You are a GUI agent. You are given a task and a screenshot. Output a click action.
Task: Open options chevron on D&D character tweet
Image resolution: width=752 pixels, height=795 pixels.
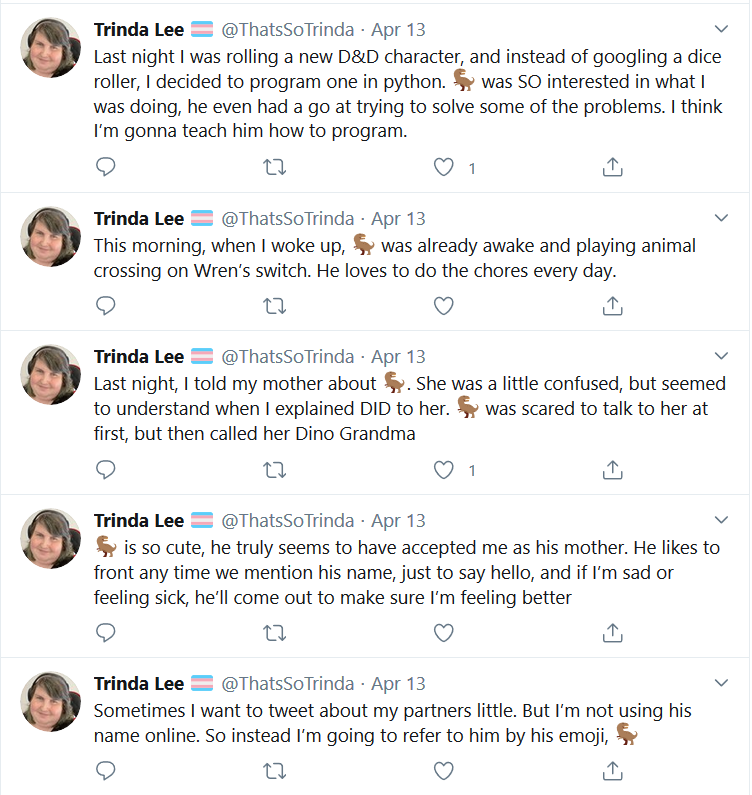click(x=721, y=29)
